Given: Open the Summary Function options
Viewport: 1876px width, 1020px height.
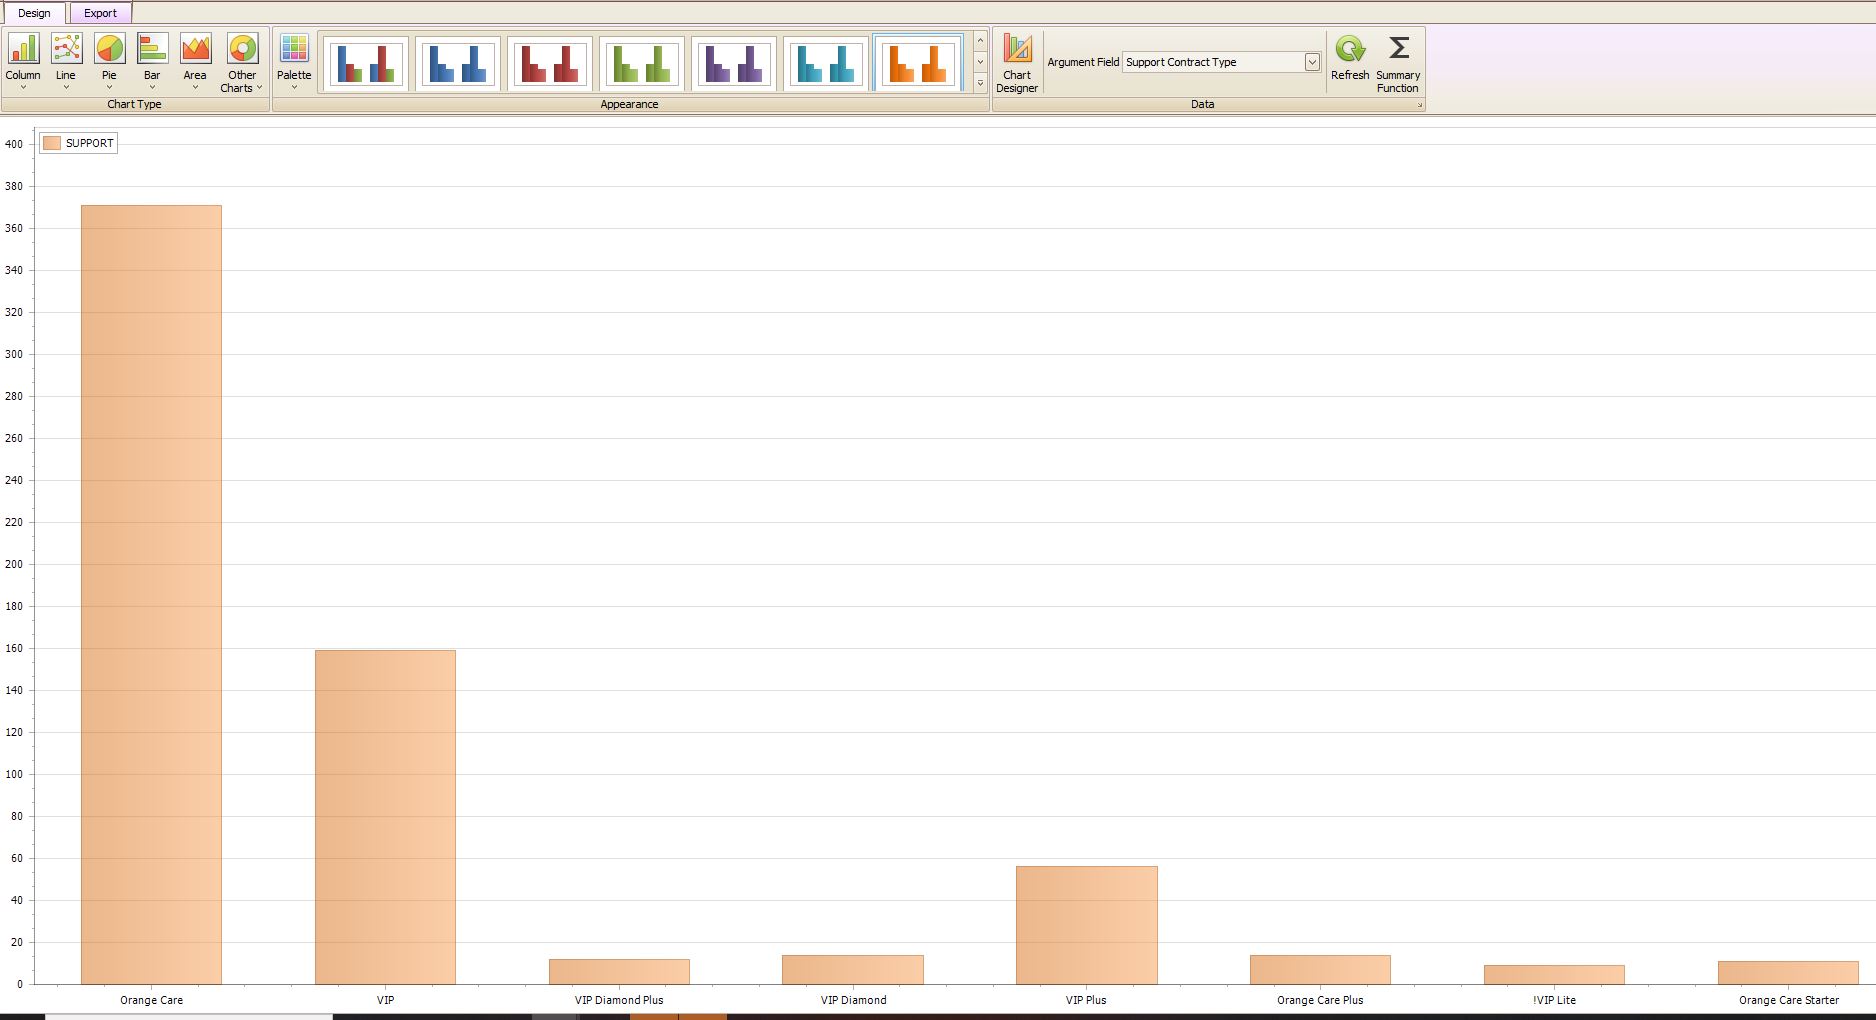Looking at the screenshot, I should click(1398, 62).
